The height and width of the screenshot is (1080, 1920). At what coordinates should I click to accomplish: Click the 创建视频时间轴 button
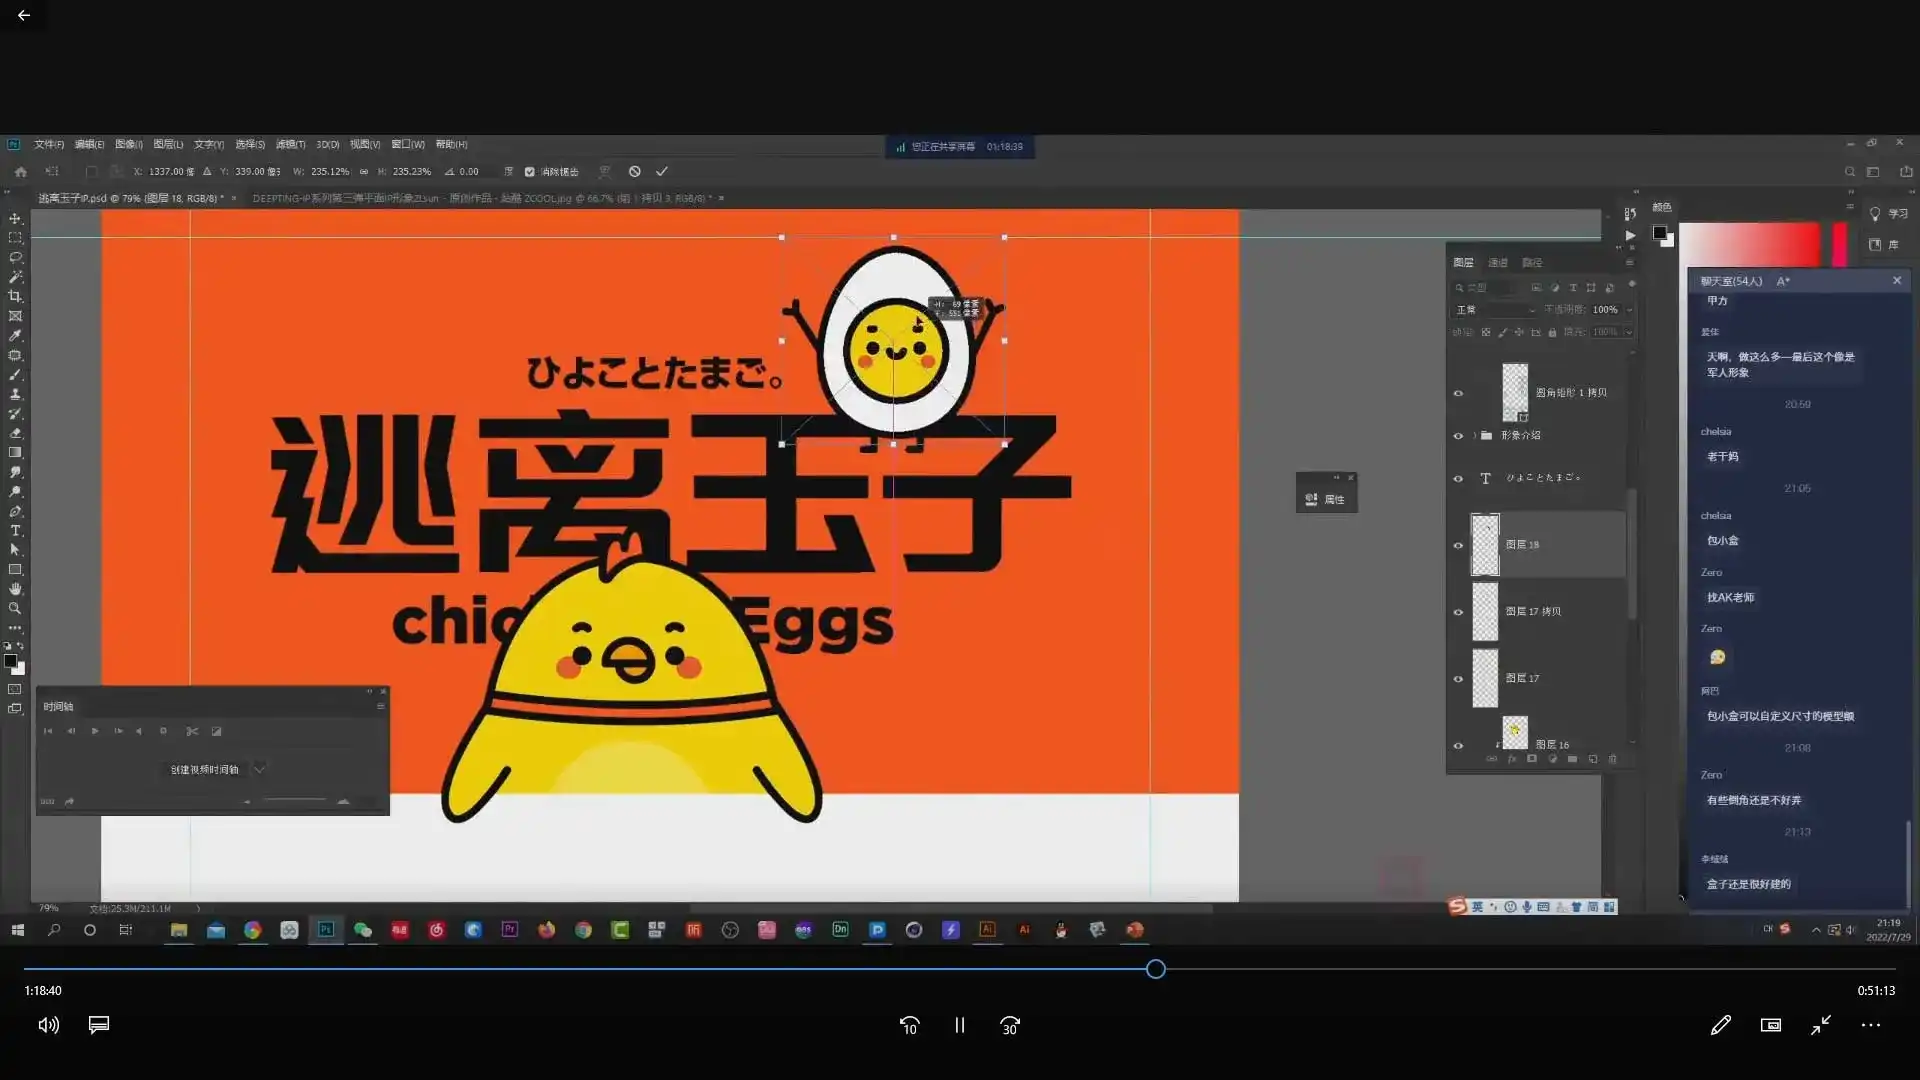[205, 770]
